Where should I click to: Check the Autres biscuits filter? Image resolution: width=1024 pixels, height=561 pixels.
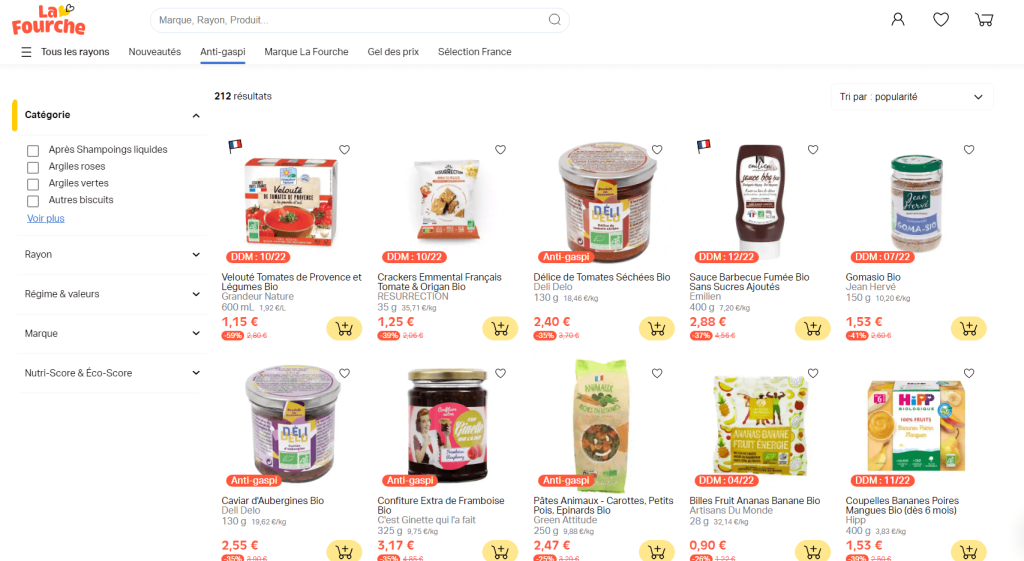coord(33,201)
